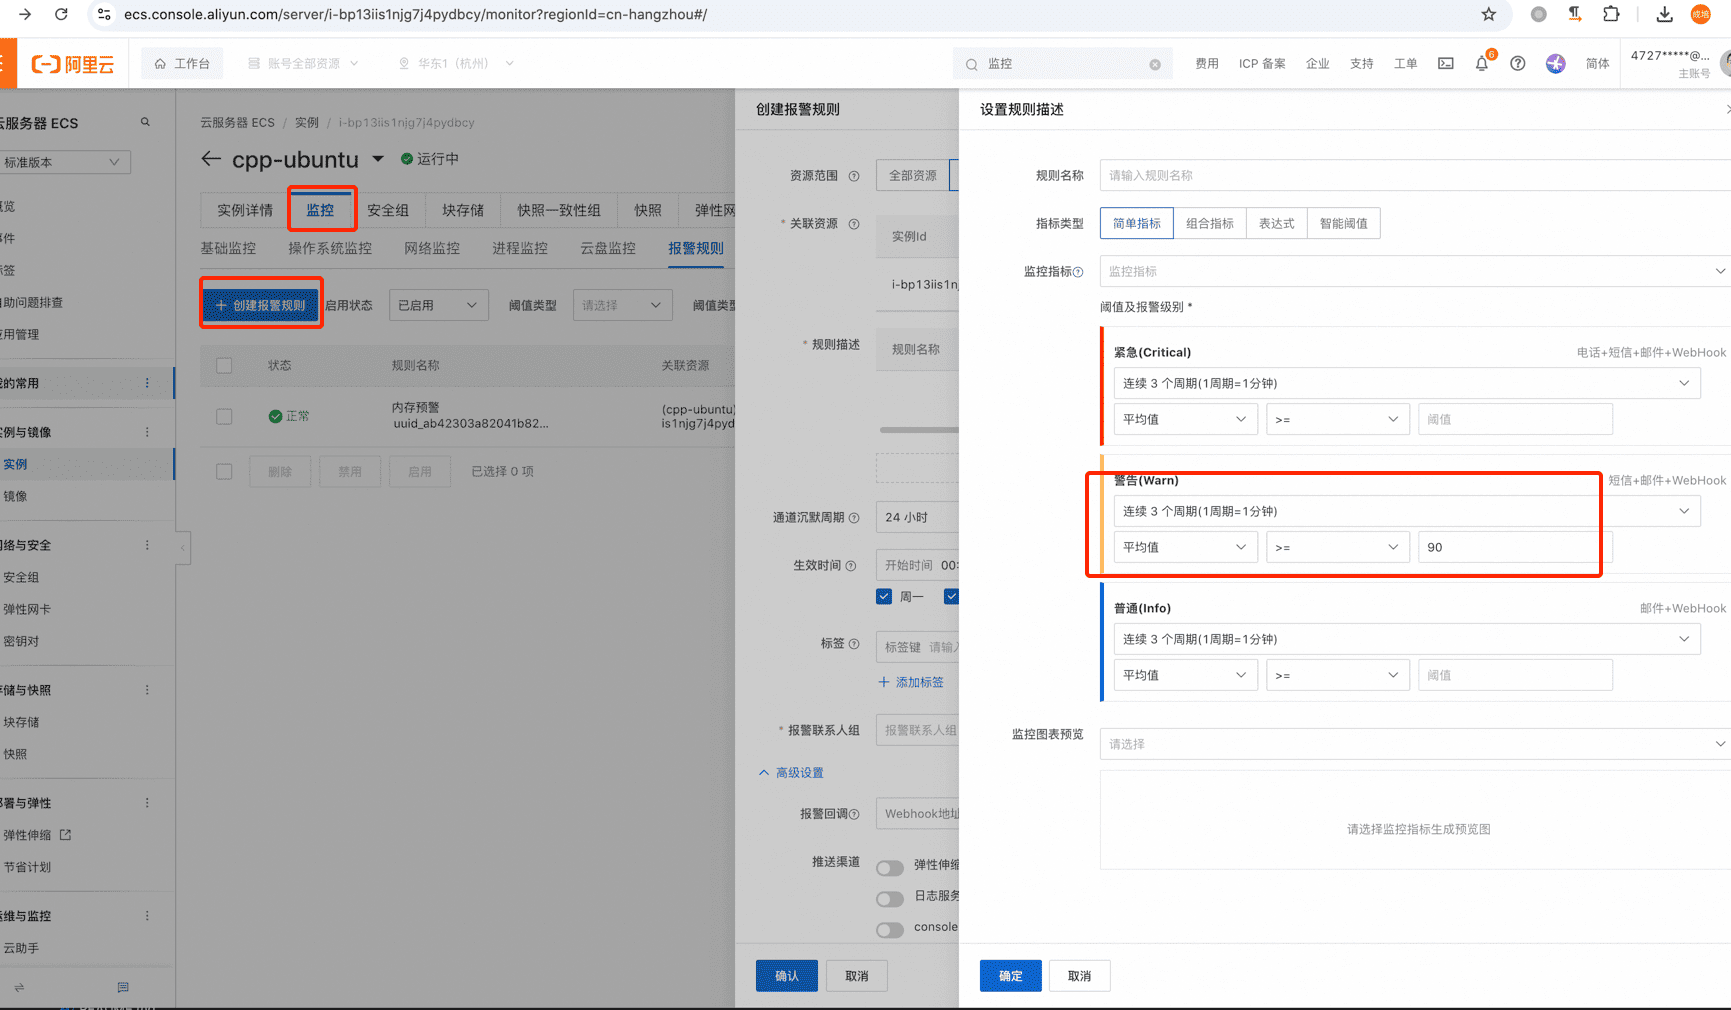Open the more icon next to 网络与安全
This screenshot has width=1731, height=1010.
(147, 545)
